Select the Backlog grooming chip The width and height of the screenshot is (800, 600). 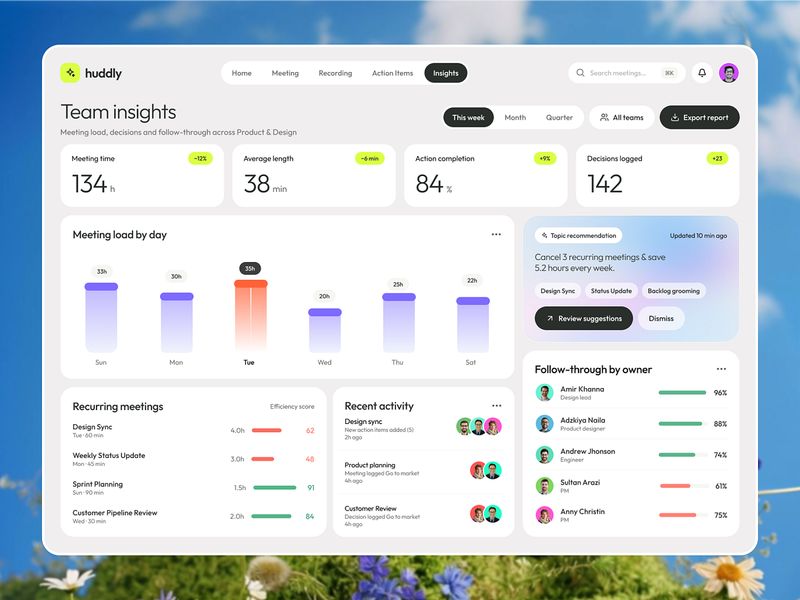(673, 291)
